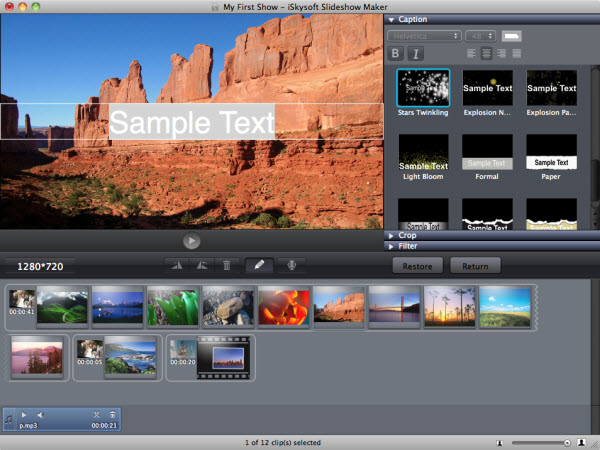Click the Restore button

pos(417,266)
